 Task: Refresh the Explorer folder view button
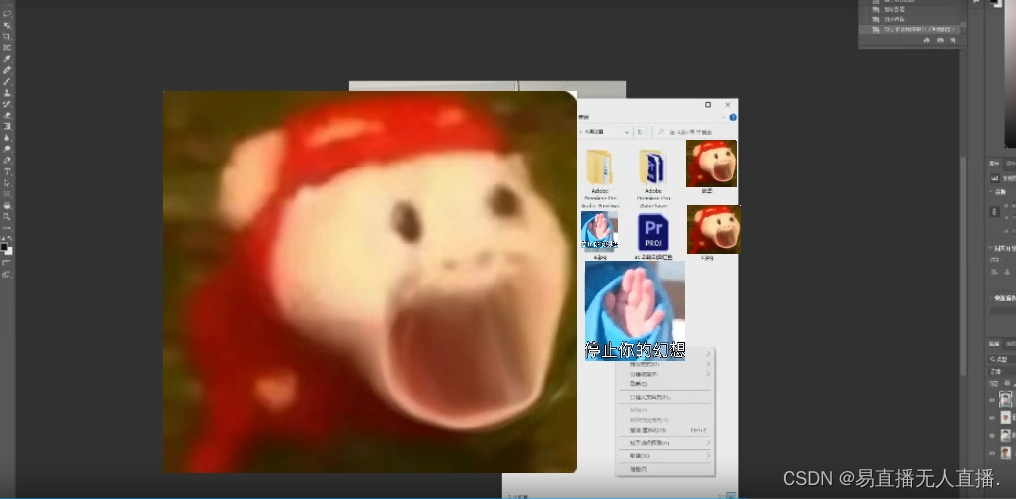pyautogui.click(x=640, y=132)
